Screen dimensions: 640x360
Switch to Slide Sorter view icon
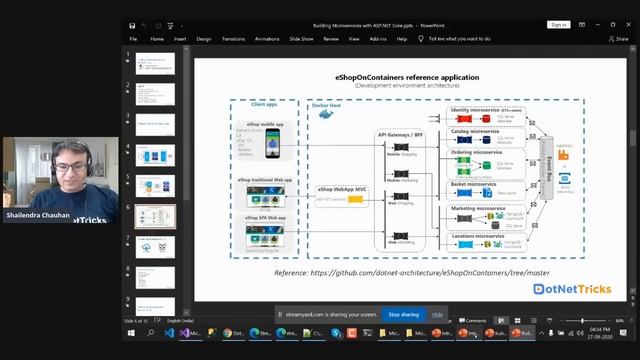point(517,321)
